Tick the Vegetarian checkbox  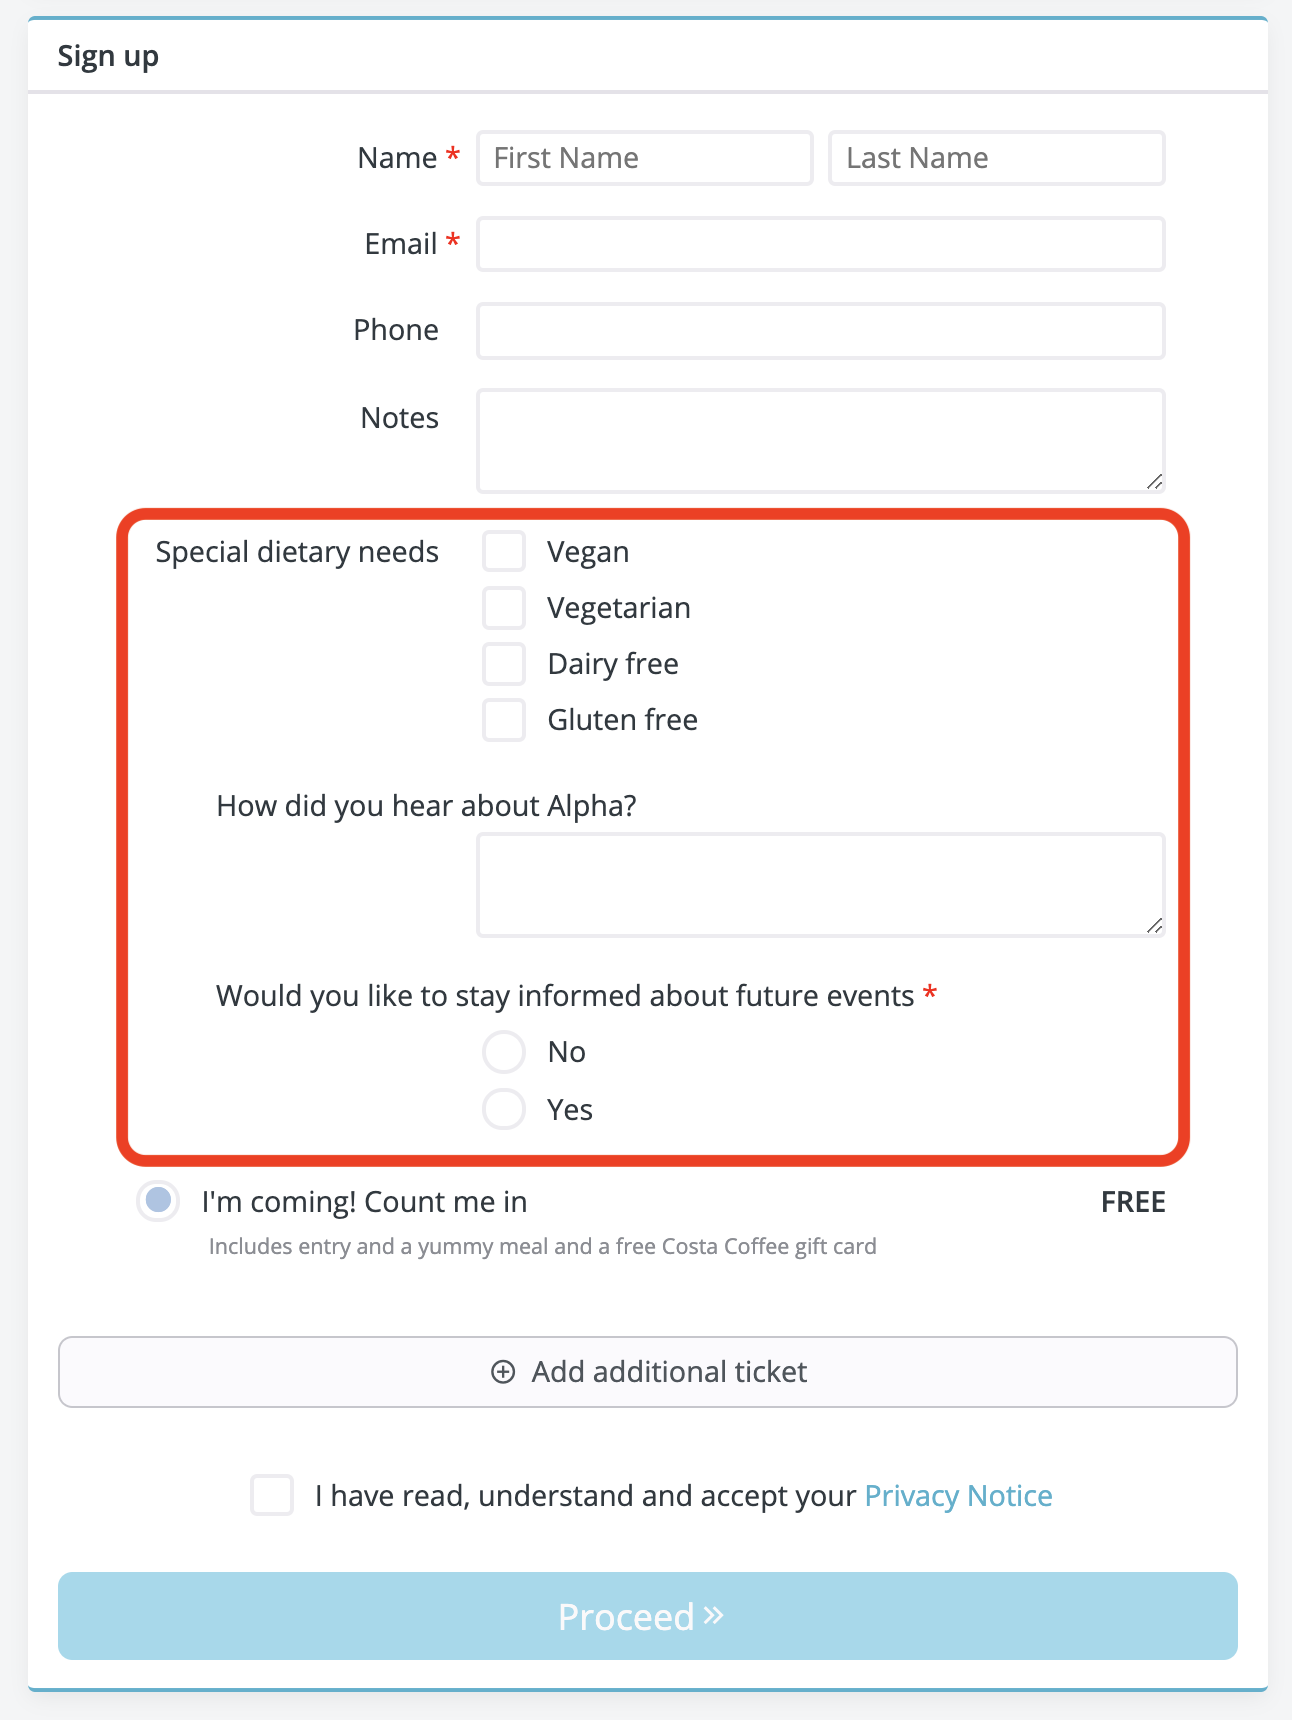504,607
